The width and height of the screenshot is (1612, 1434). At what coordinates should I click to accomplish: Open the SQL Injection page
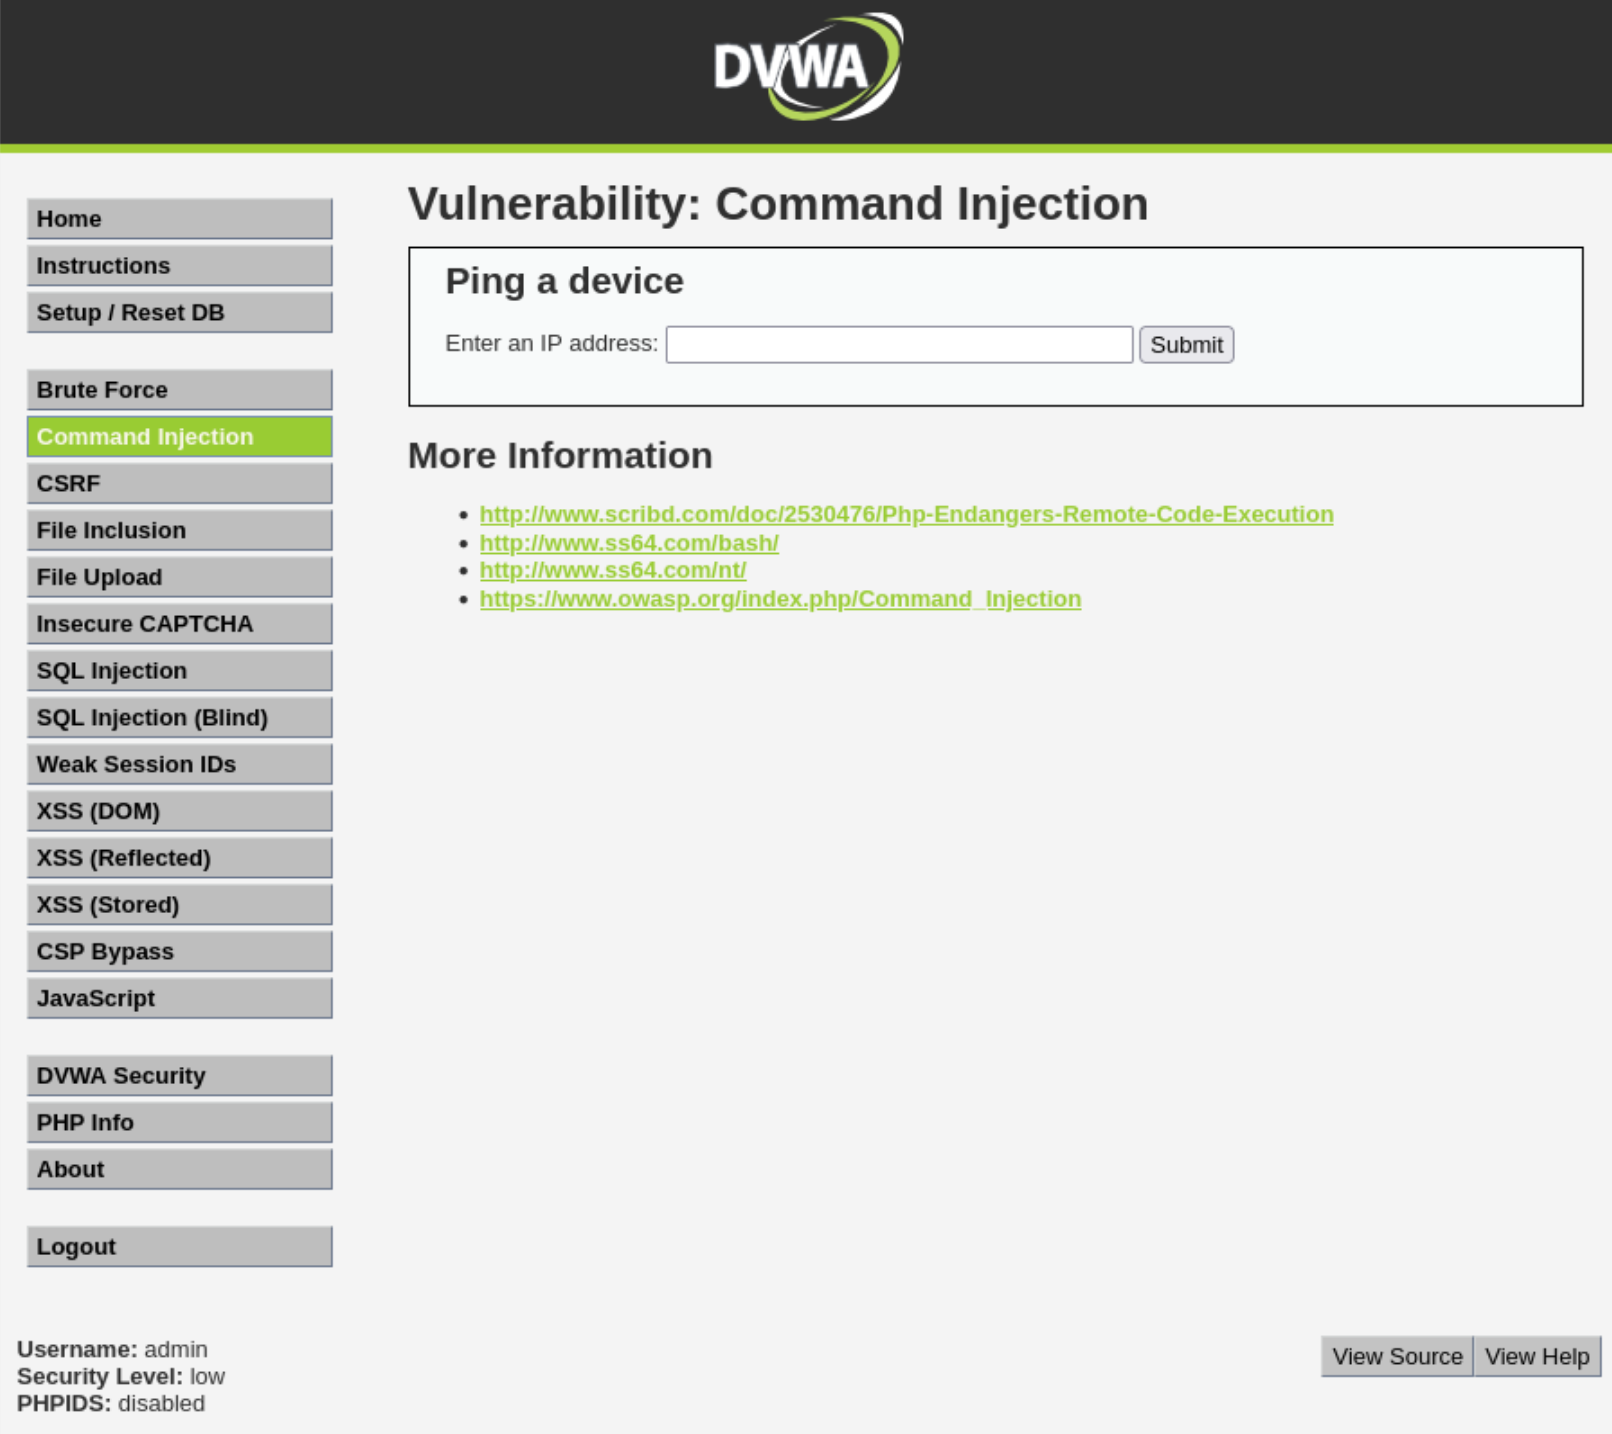click(x=180, y=671)
